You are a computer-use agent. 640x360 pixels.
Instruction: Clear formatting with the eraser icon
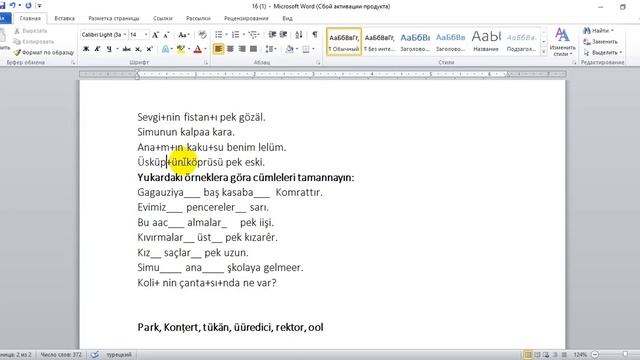(202, 35)
